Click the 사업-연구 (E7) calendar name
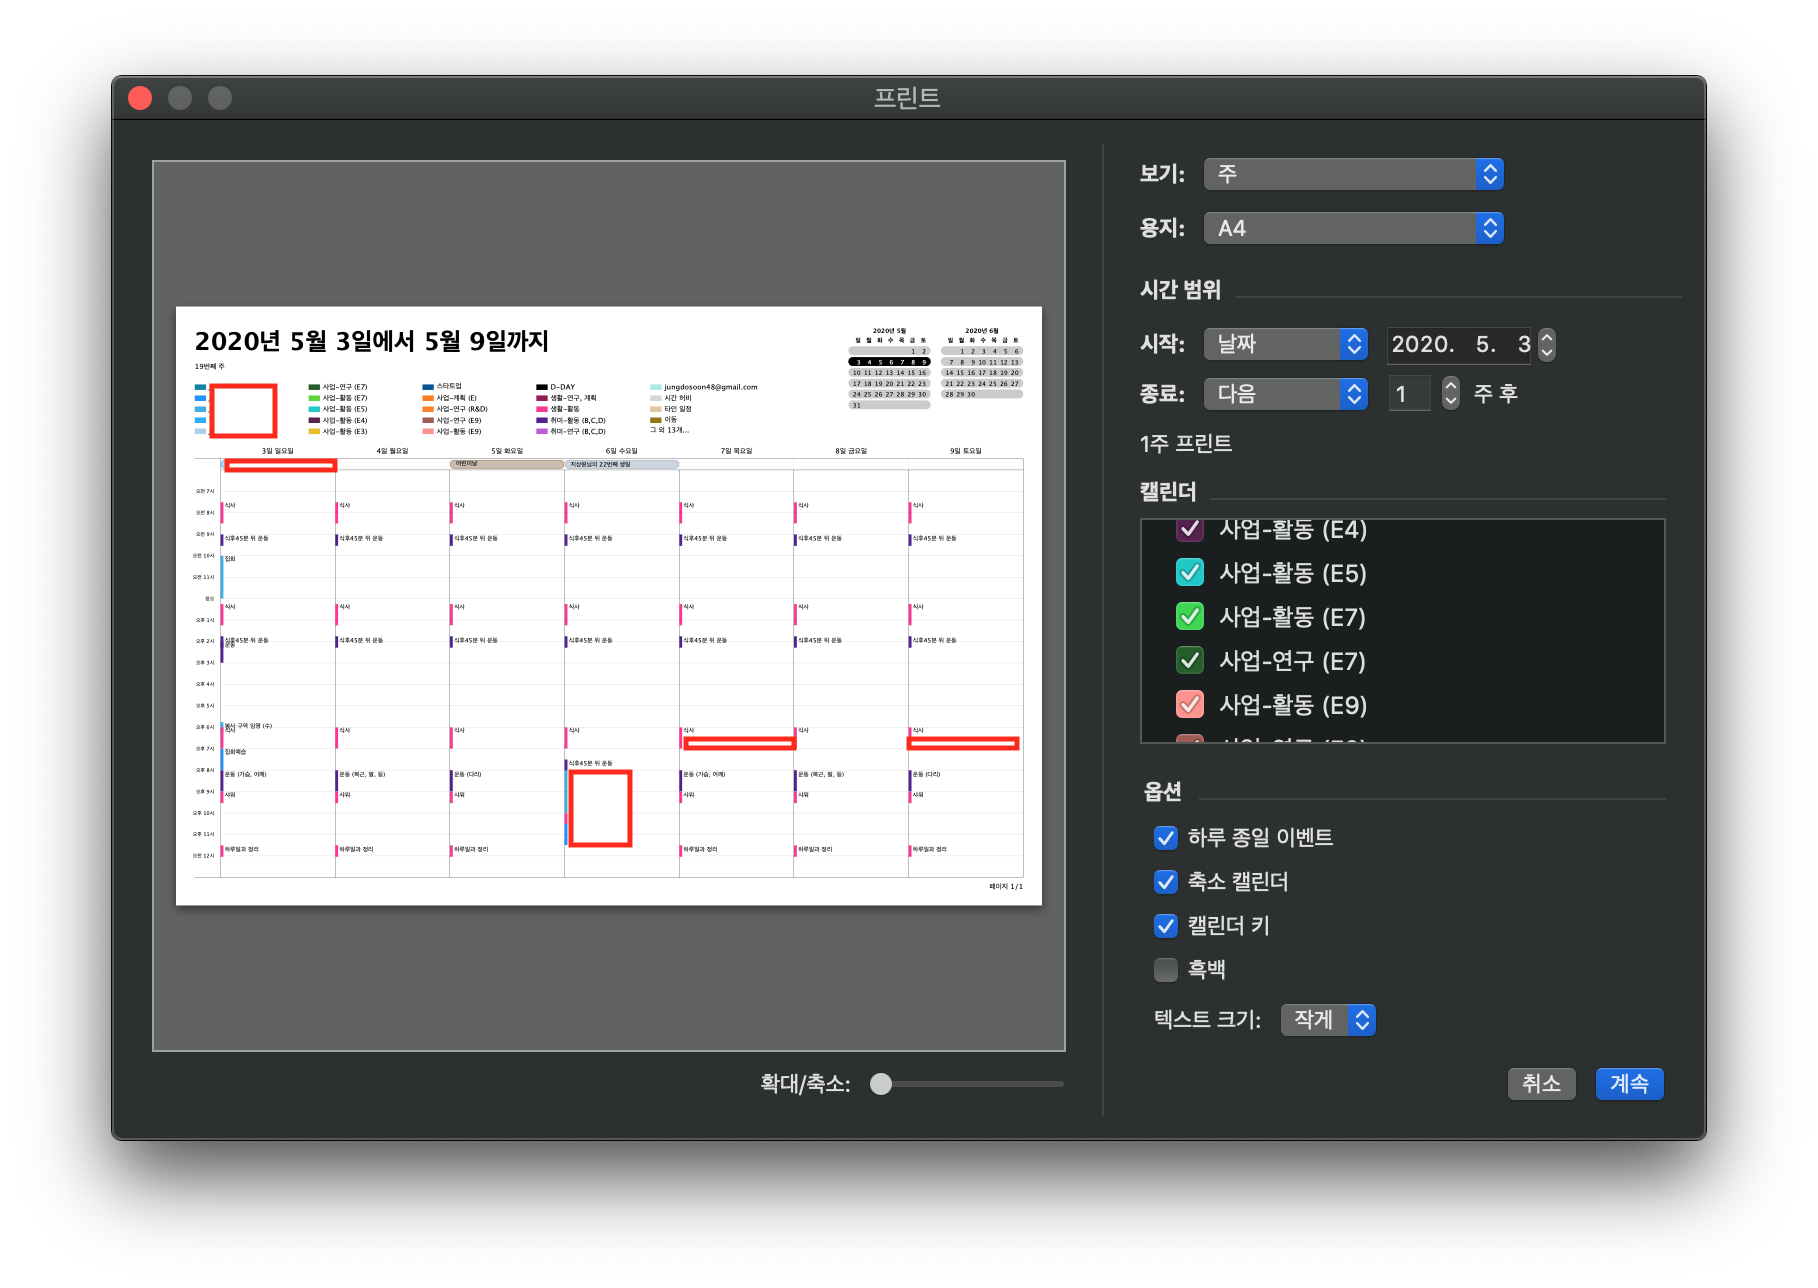 coord(1292,661)
